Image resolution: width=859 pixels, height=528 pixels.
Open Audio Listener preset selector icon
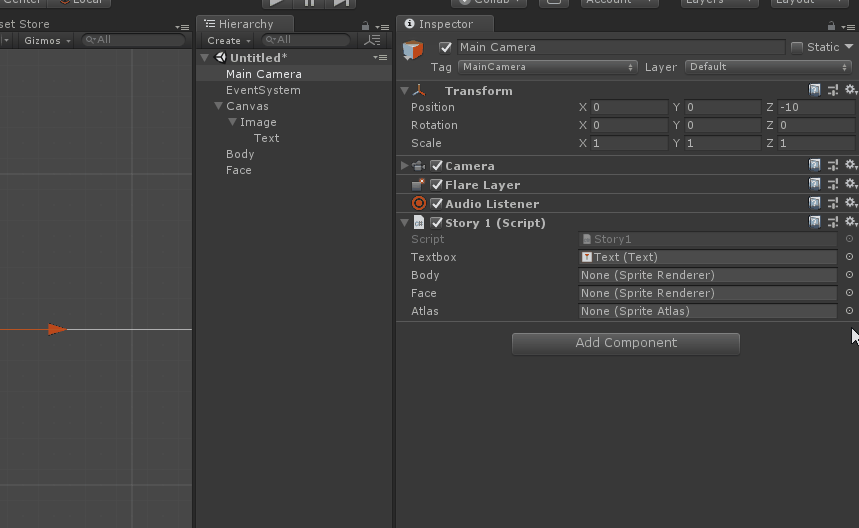pos(833,203)
